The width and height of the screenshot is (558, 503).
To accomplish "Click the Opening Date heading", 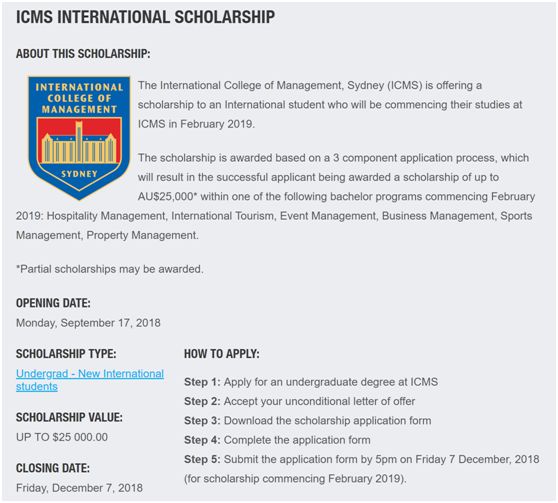I will coord(53,303).
